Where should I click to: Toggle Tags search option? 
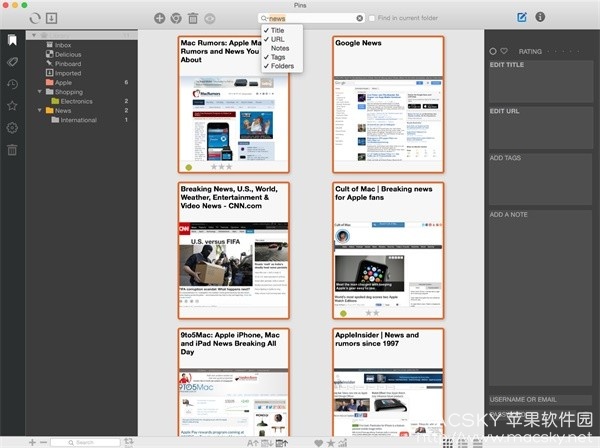pos(282,57)
